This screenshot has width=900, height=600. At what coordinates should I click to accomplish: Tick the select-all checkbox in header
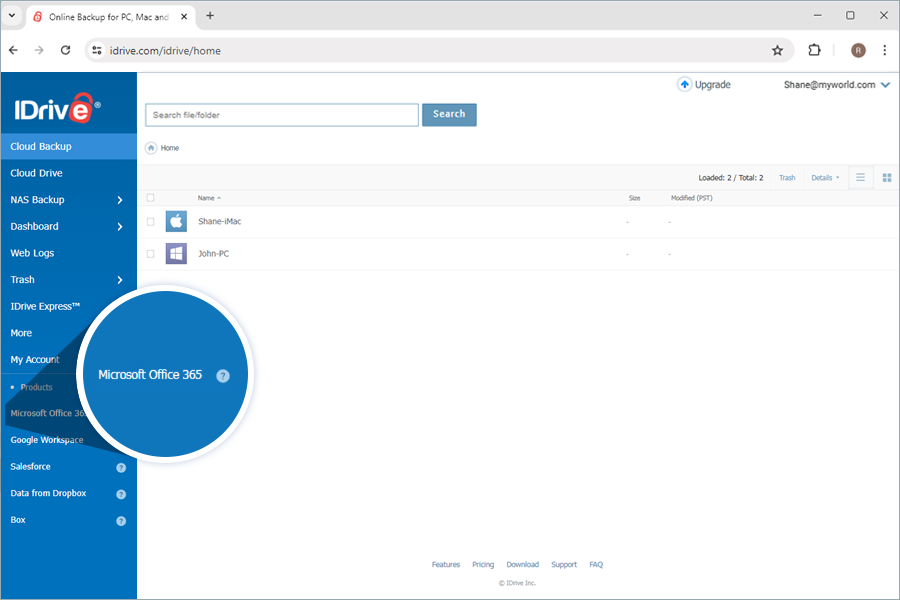click(x=150, y=198)
